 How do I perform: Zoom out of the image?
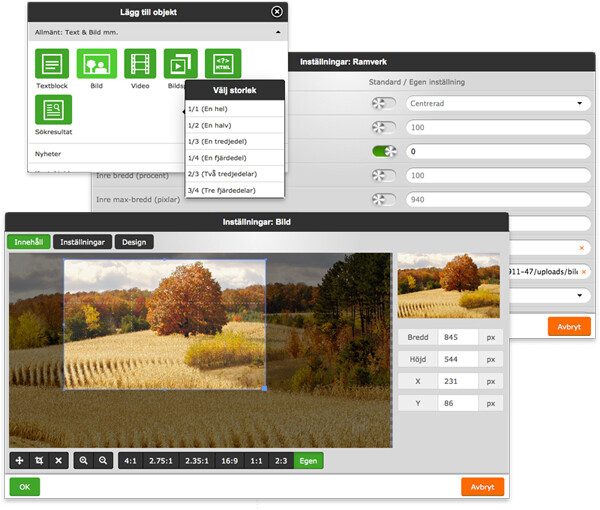click(x=103, y=461)
